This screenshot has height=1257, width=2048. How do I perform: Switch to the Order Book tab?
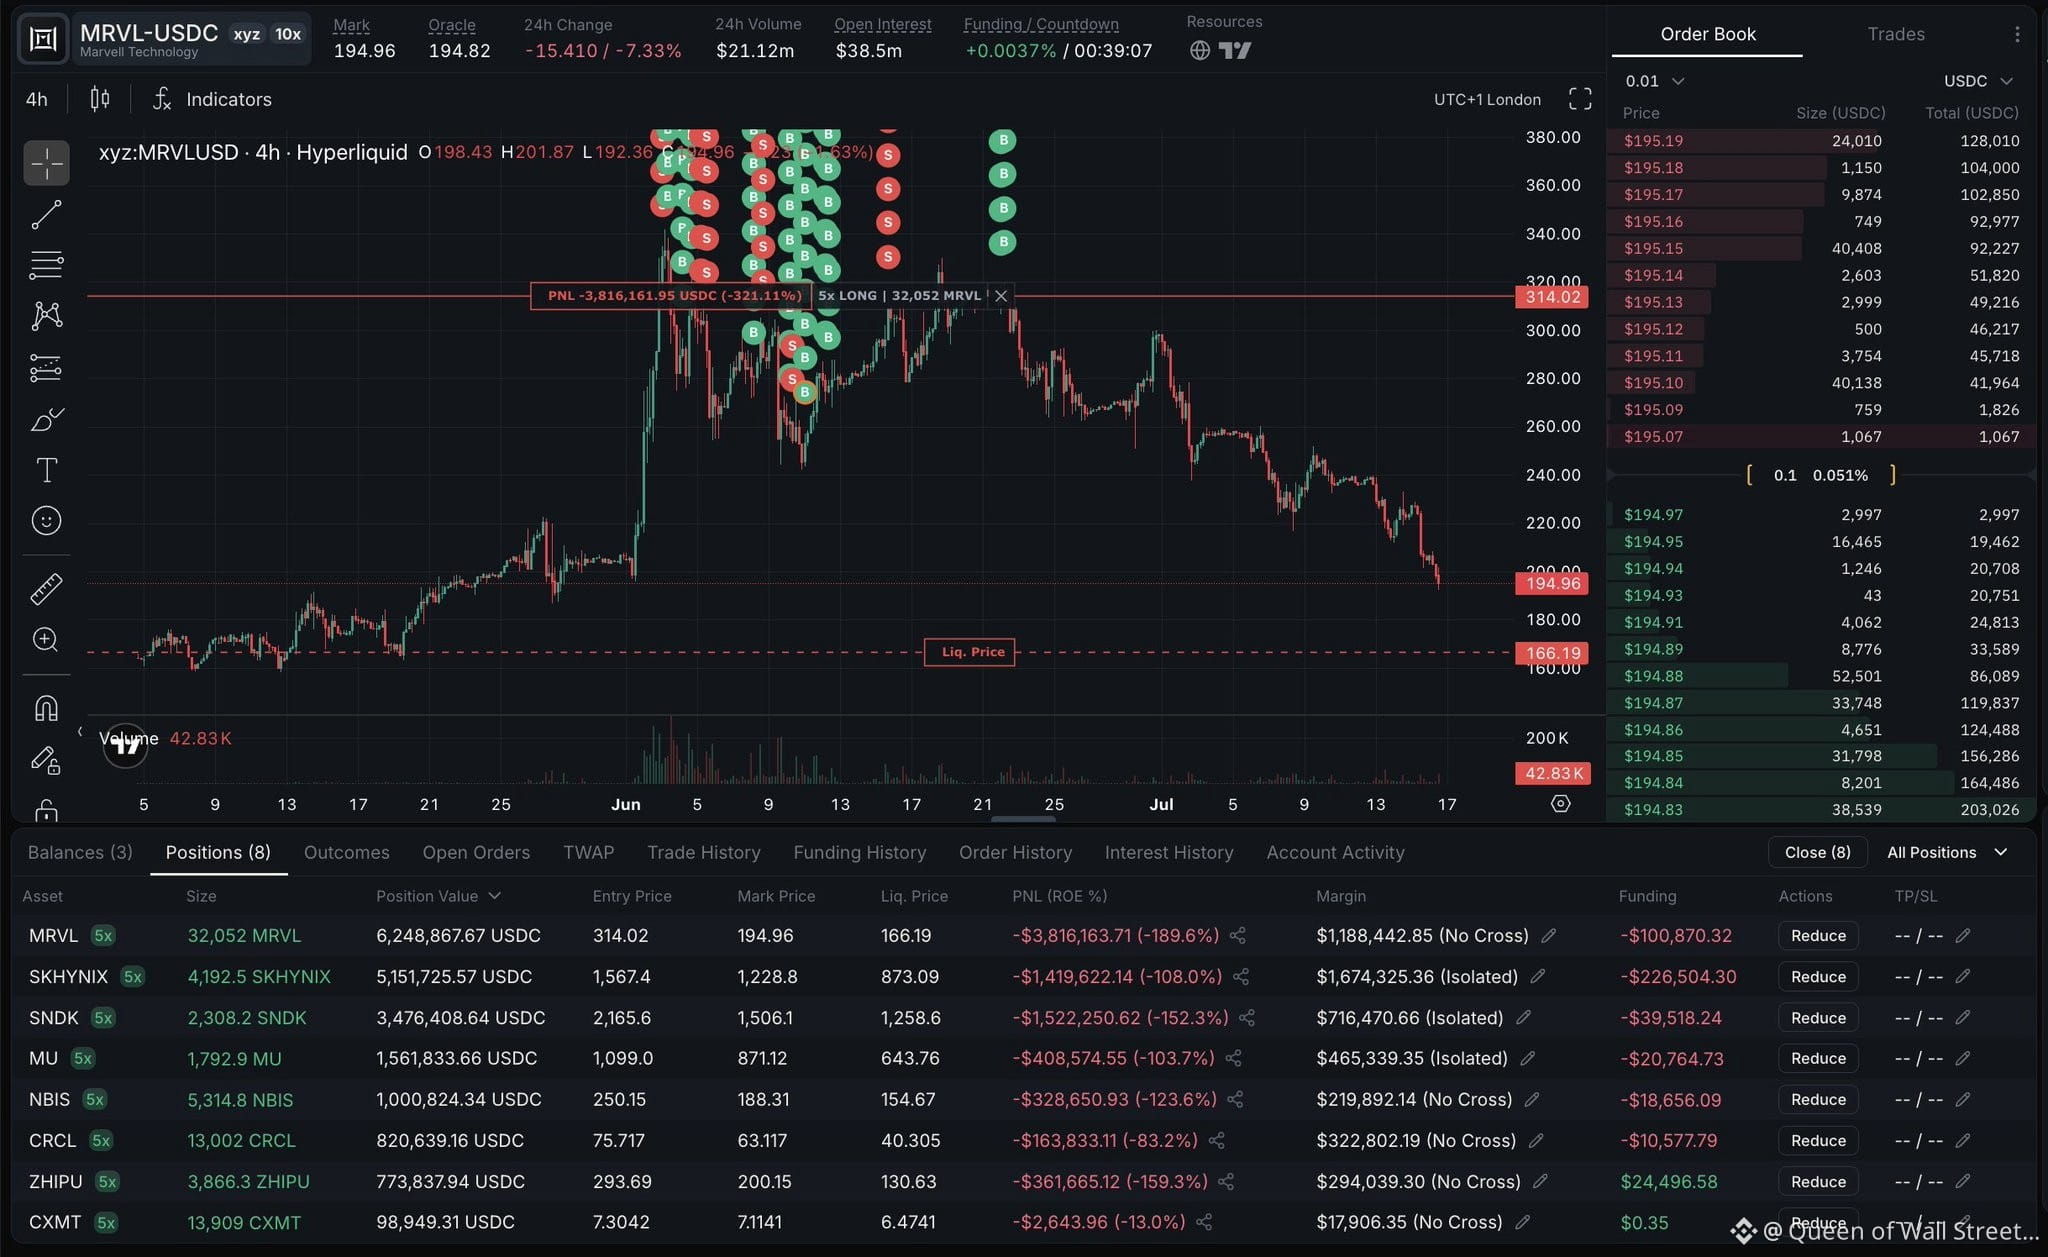1708,34
